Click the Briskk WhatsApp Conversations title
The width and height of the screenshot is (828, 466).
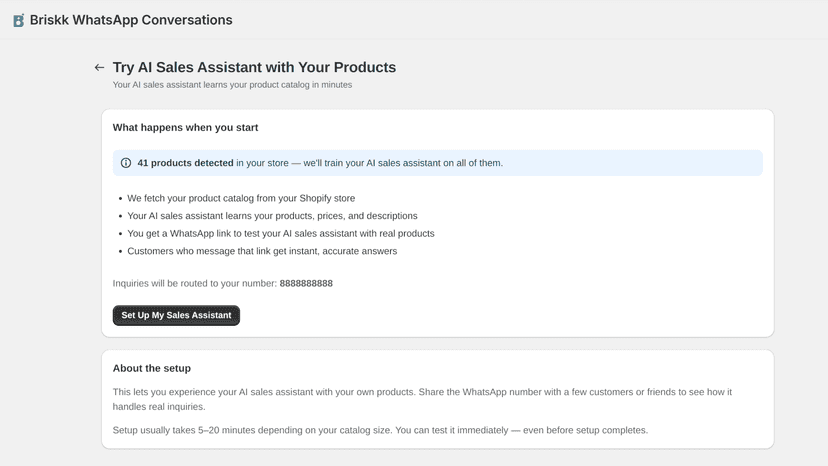131,20
